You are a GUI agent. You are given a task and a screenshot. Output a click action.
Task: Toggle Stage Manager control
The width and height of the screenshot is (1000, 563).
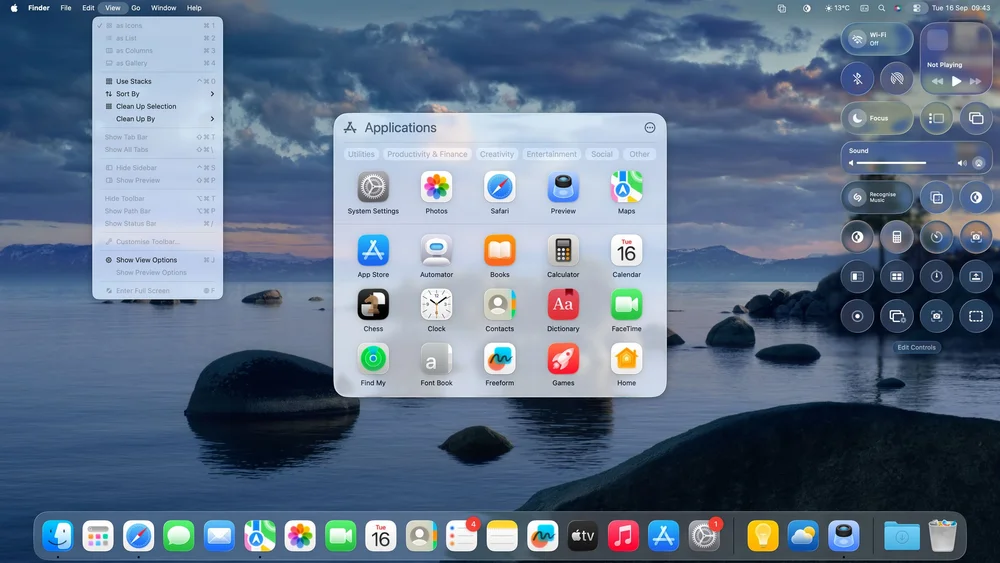936,118
